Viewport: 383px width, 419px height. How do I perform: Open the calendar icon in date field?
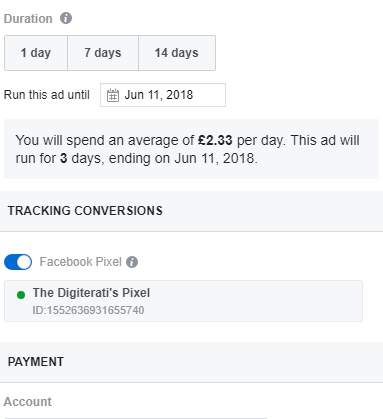113,95
